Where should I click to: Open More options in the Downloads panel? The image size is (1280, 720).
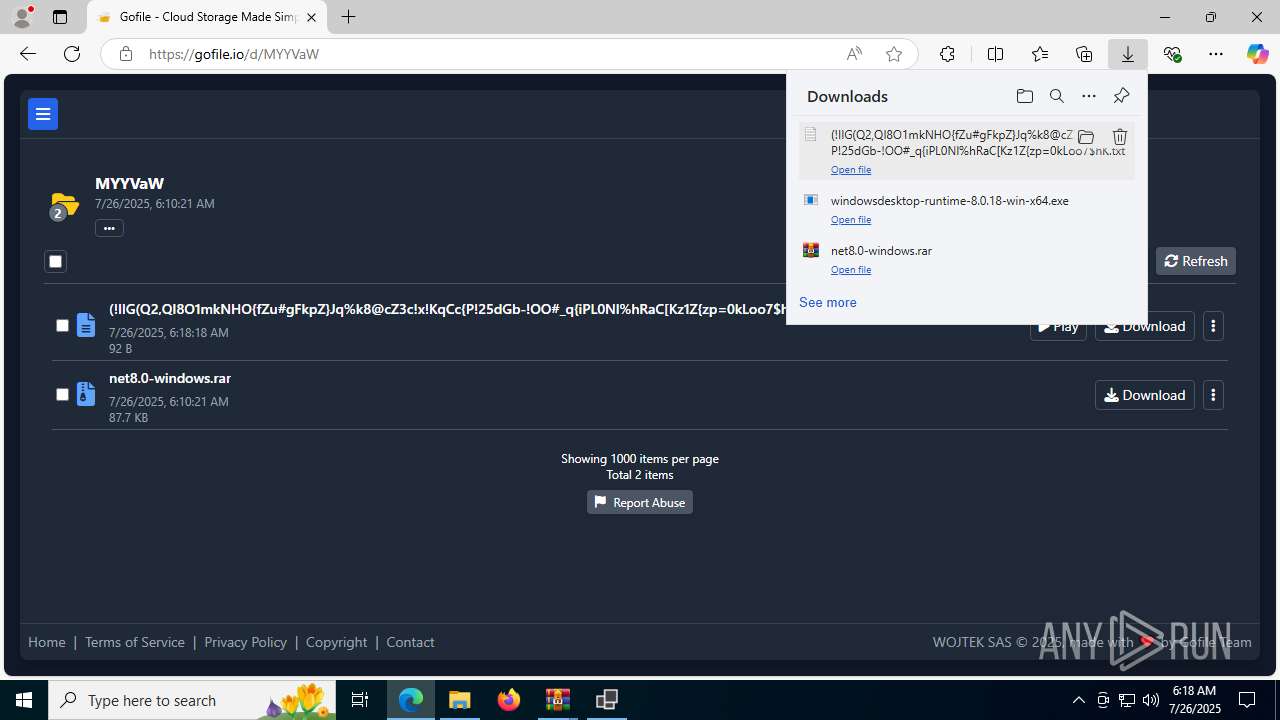pos(1089,96)
